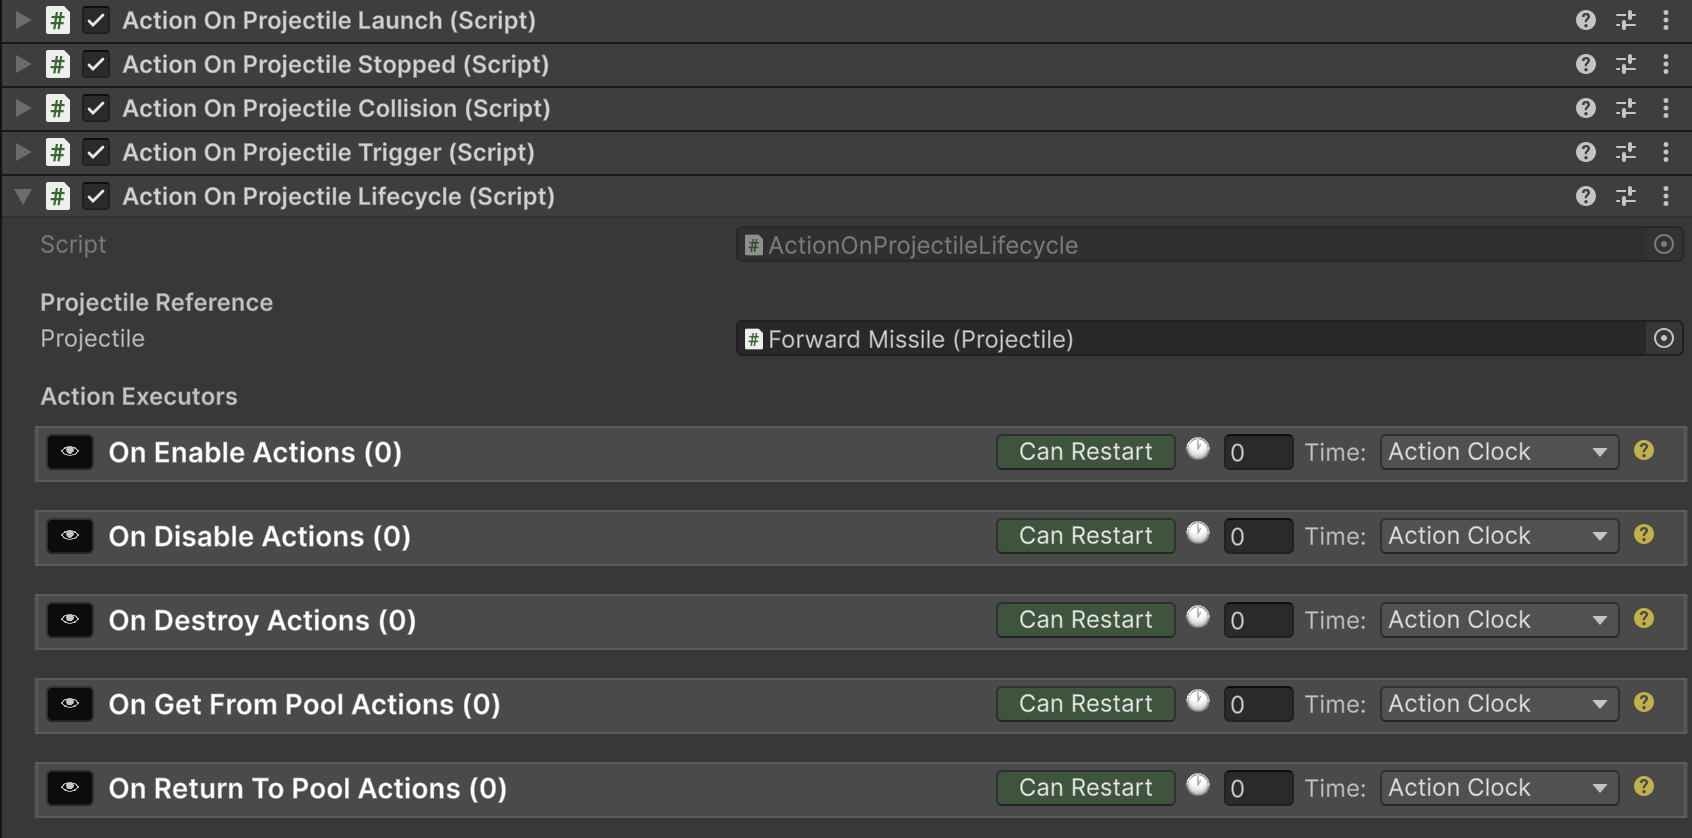
Task: Open presets for Action On Projectile Stopped
Action: 1626,64
